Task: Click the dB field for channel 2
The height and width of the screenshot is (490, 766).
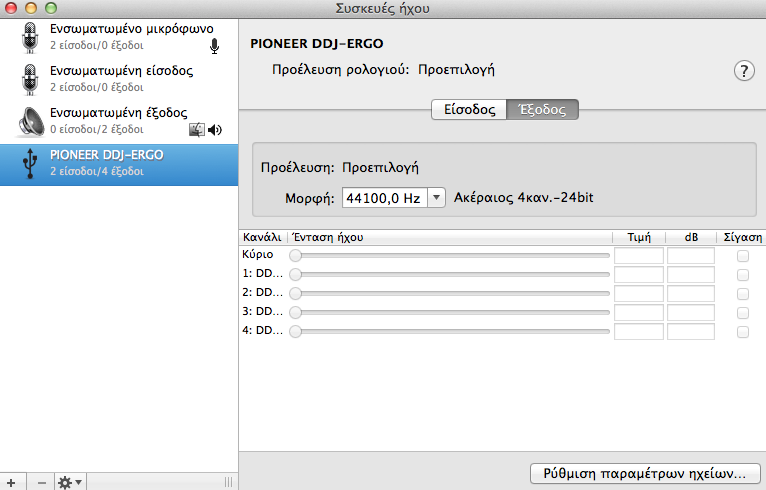Action: click(x=691, y=294)
